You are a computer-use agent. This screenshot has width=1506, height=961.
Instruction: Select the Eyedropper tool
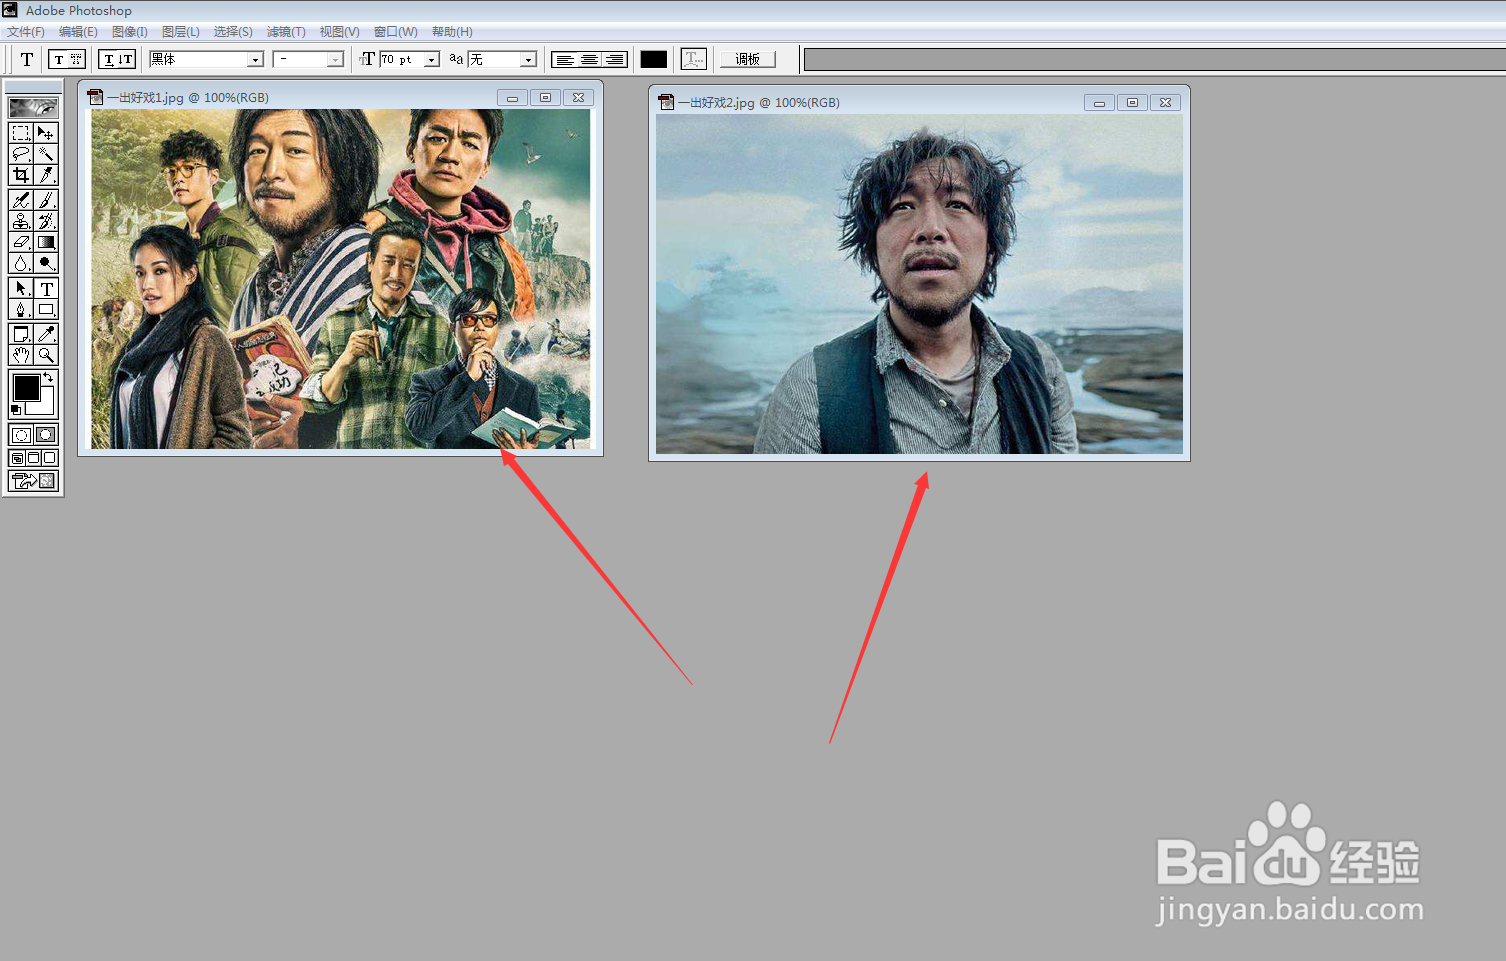[46, 334]
